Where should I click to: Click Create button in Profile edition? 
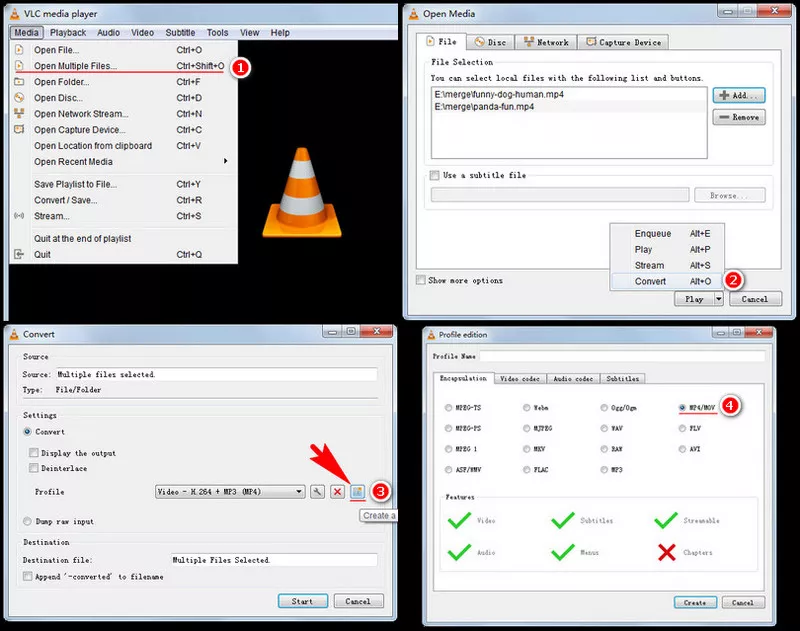(695, 602)
